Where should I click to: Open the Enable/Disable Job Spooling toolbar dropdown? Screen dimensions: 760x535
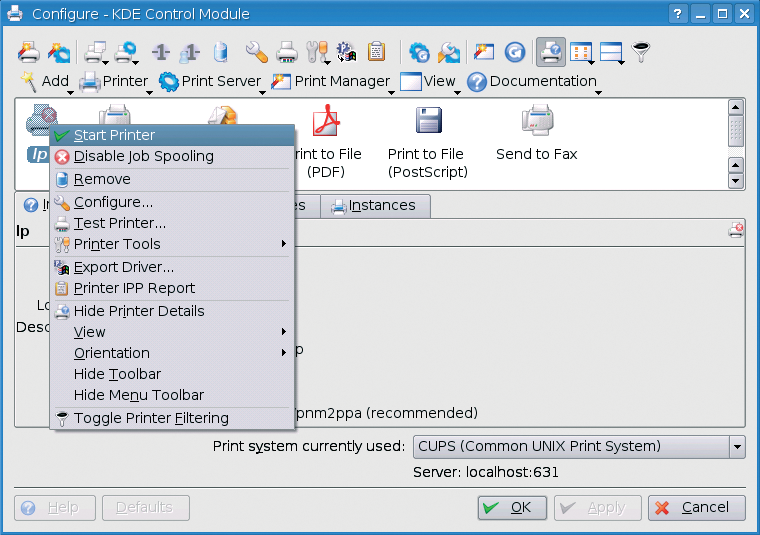coord(127,52)
